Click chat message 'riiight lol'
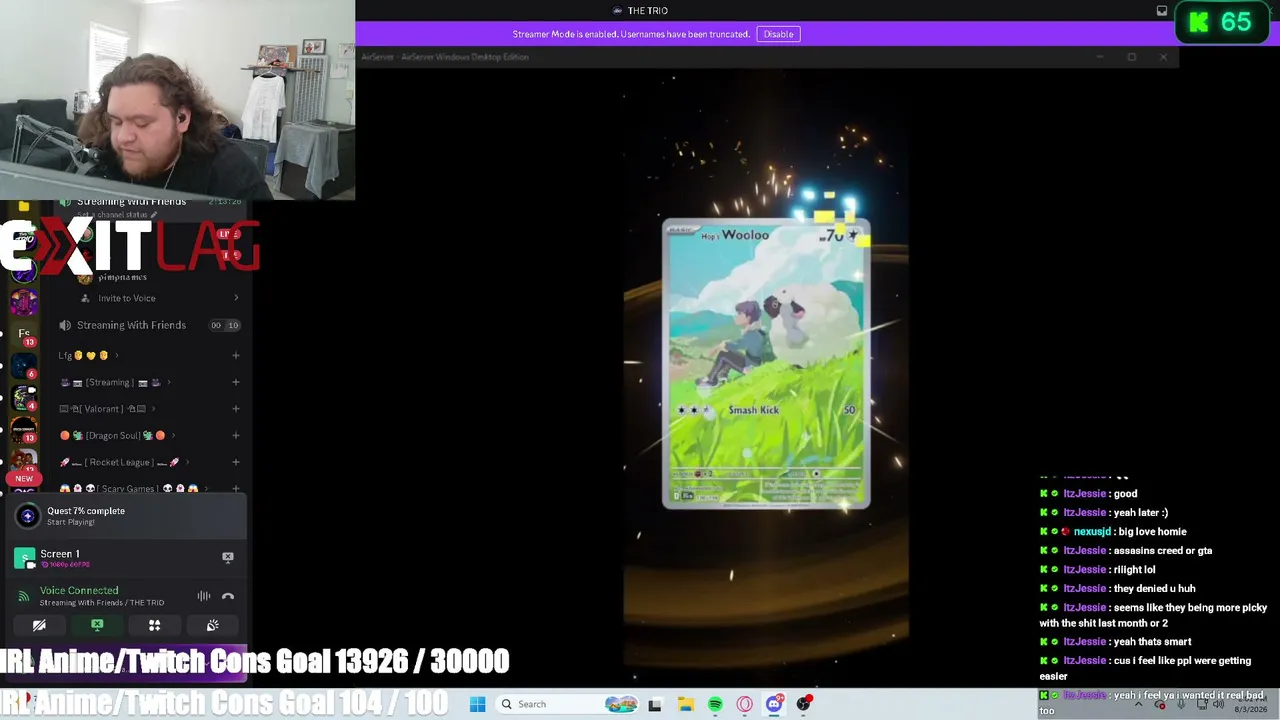Viewport: 1280px width, 720px height. click(1134, 570)
